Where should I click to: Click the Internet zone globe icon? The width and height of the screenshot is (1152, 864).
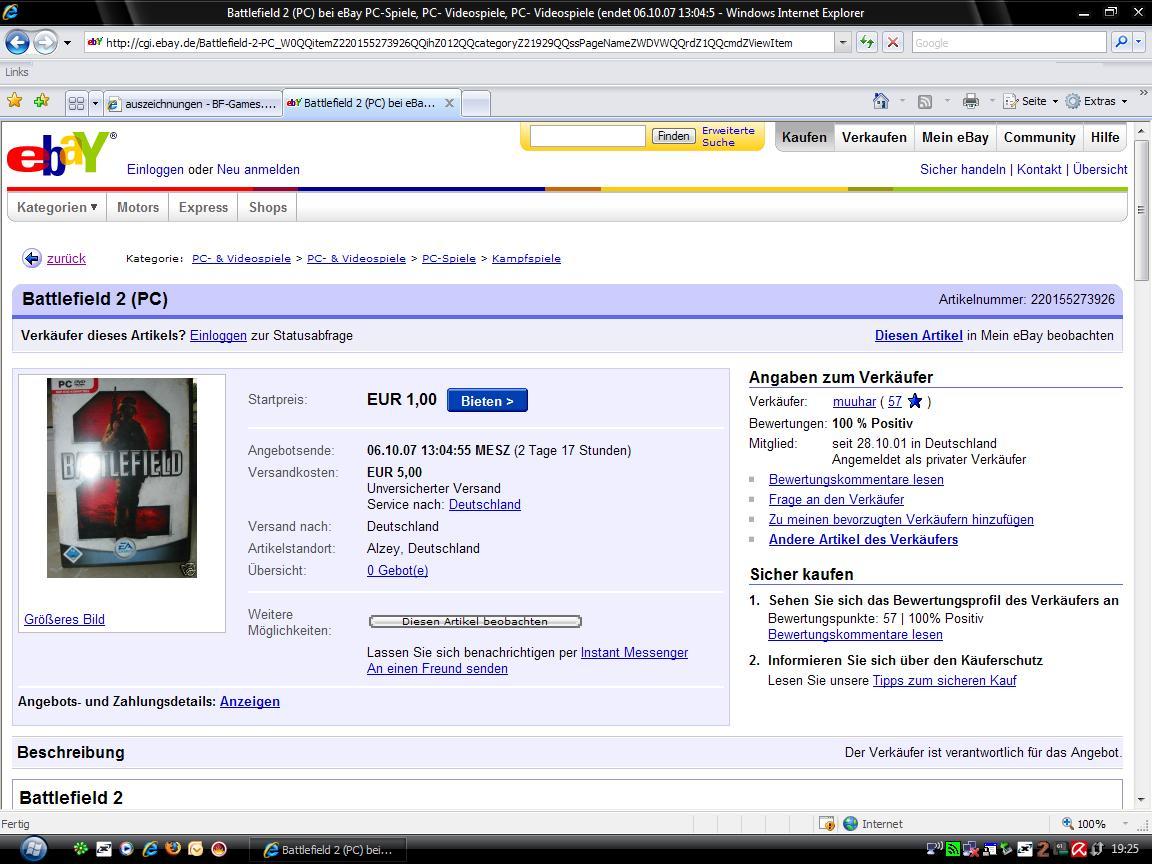851,824
